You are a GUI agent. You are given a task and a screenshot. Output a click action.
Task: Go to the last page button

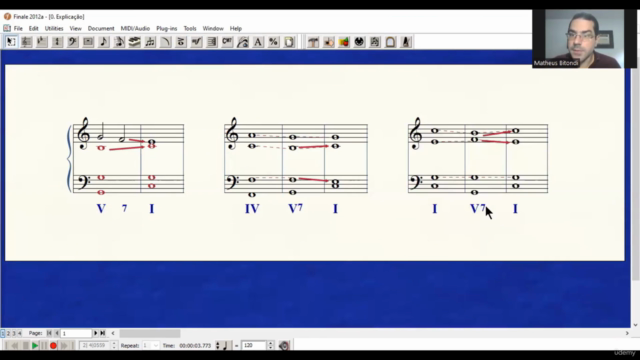(102, 333)
